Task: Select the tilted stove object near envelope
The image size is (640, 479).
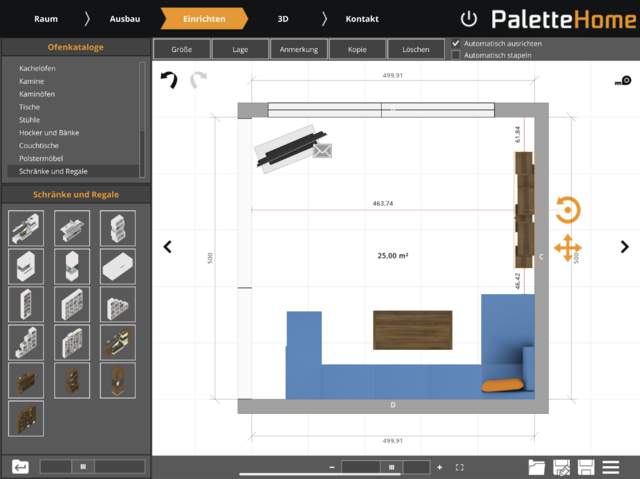Action: tap(290, 148)
